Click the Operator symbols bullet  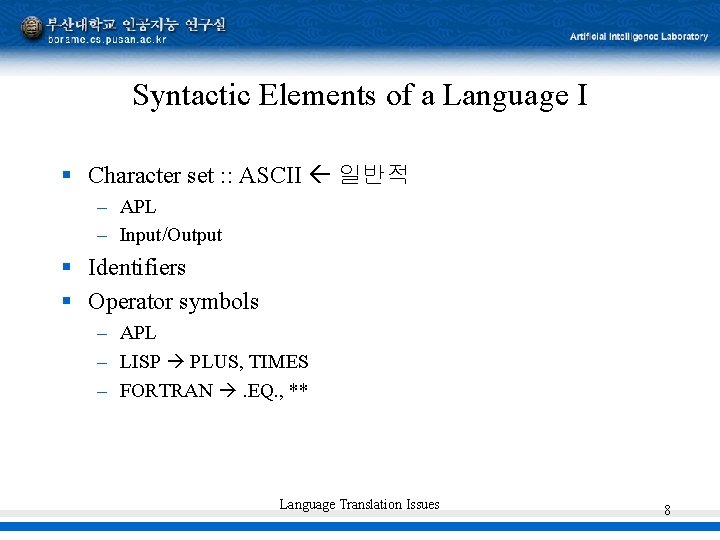173,303
